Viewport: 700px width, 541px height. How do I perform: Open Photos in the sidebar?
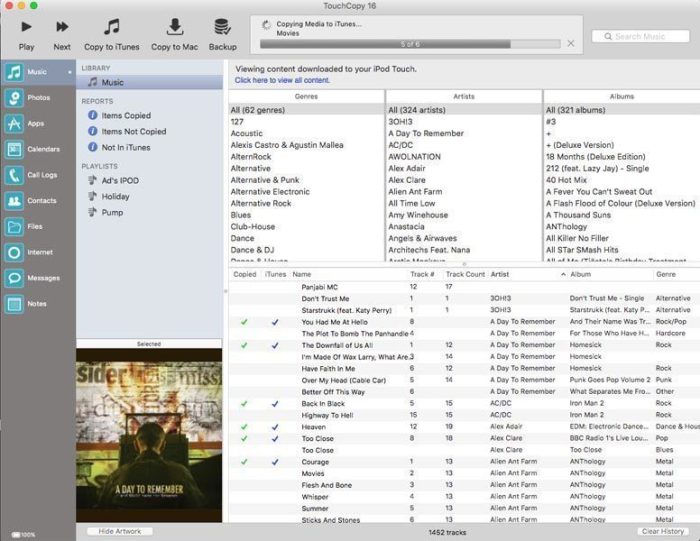(15, 98)
